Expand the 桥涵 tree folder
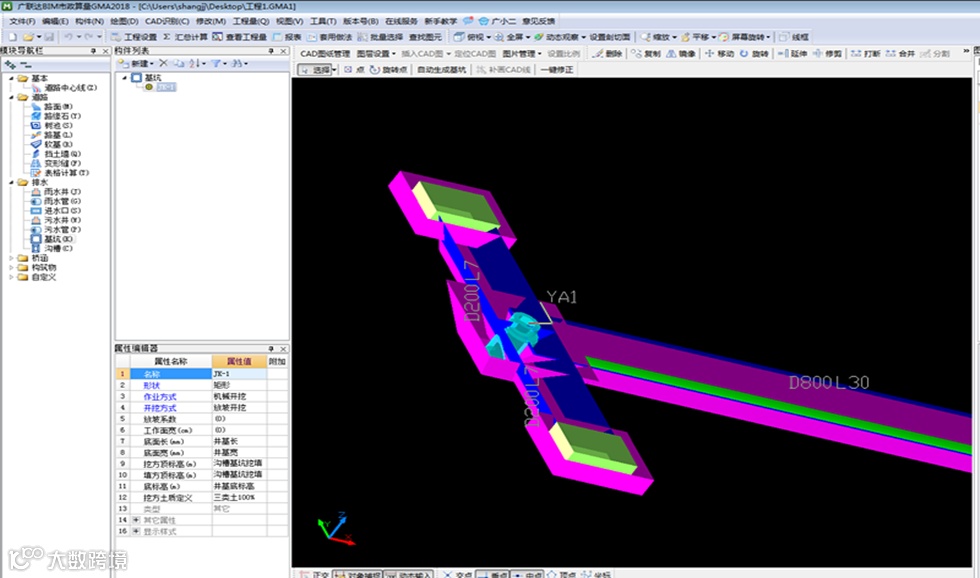Image resolution: width=980 pixels, height=578 pixels. (x=12, y=258)
